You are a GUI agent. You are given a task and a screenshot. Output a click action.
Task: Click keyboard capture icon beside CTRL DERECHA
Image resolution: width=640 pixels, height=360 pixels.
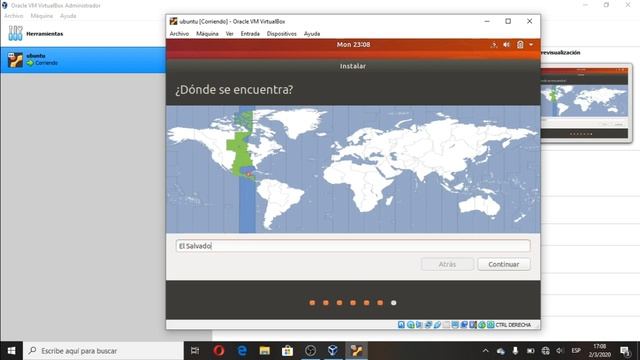tap(491, 324)
